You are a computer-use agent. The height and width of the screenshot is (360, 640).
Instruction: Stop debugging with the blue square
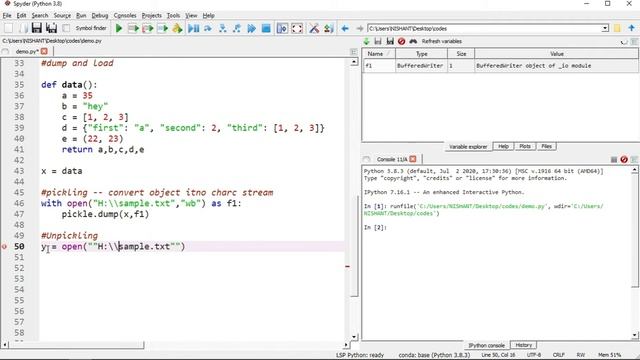point(266,28)
